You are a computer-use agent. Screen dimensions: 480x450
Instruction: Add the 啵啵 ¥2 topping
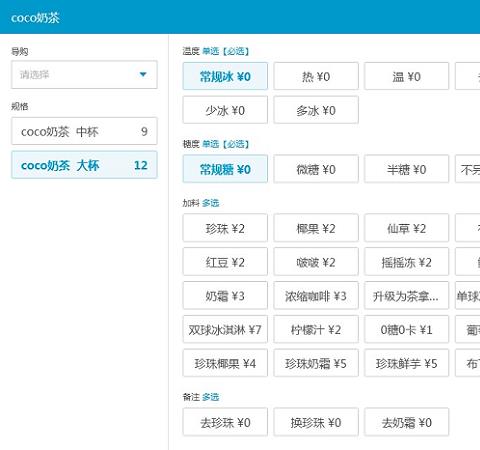coord(316,262)
